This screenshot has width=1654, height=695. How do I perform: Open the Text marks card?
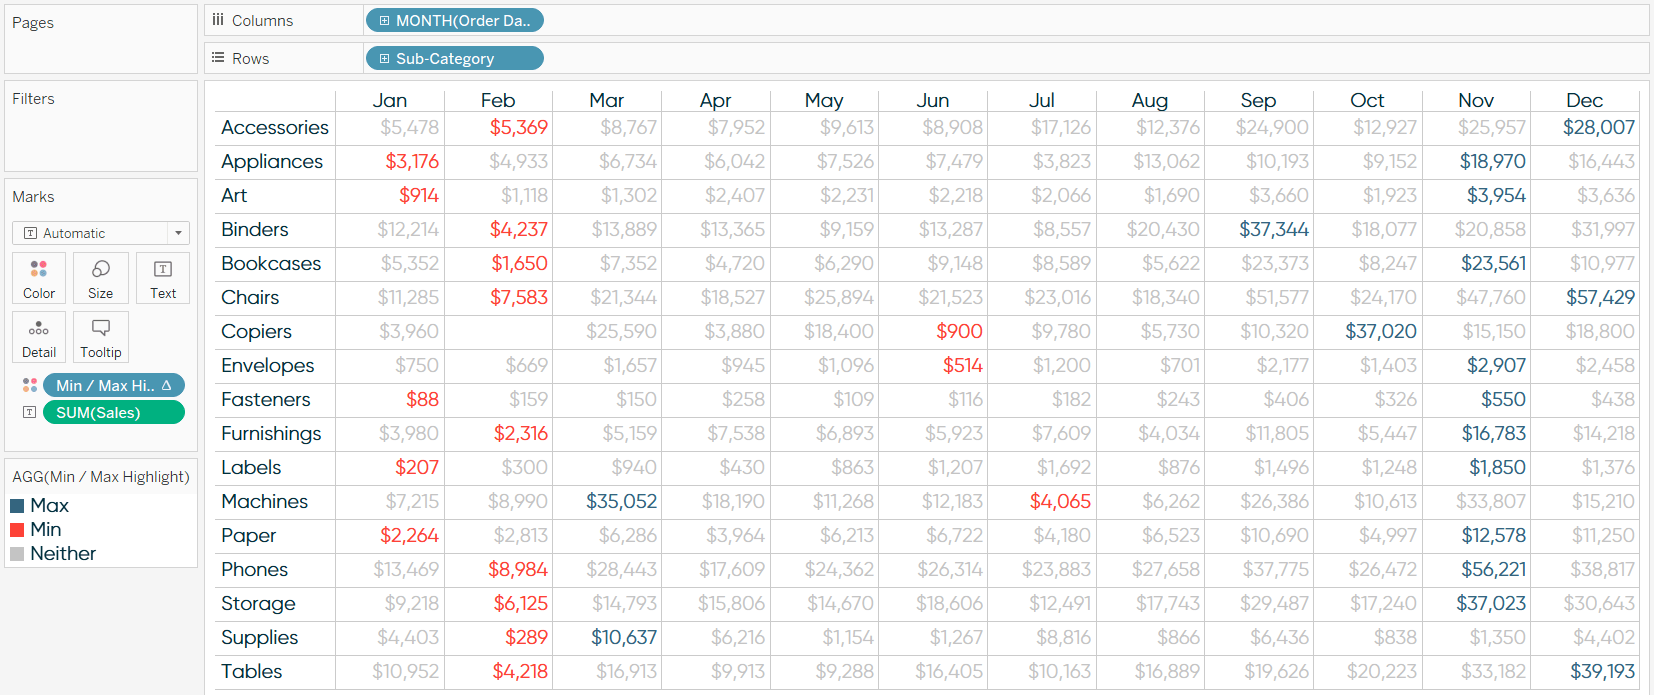(163, 278)
